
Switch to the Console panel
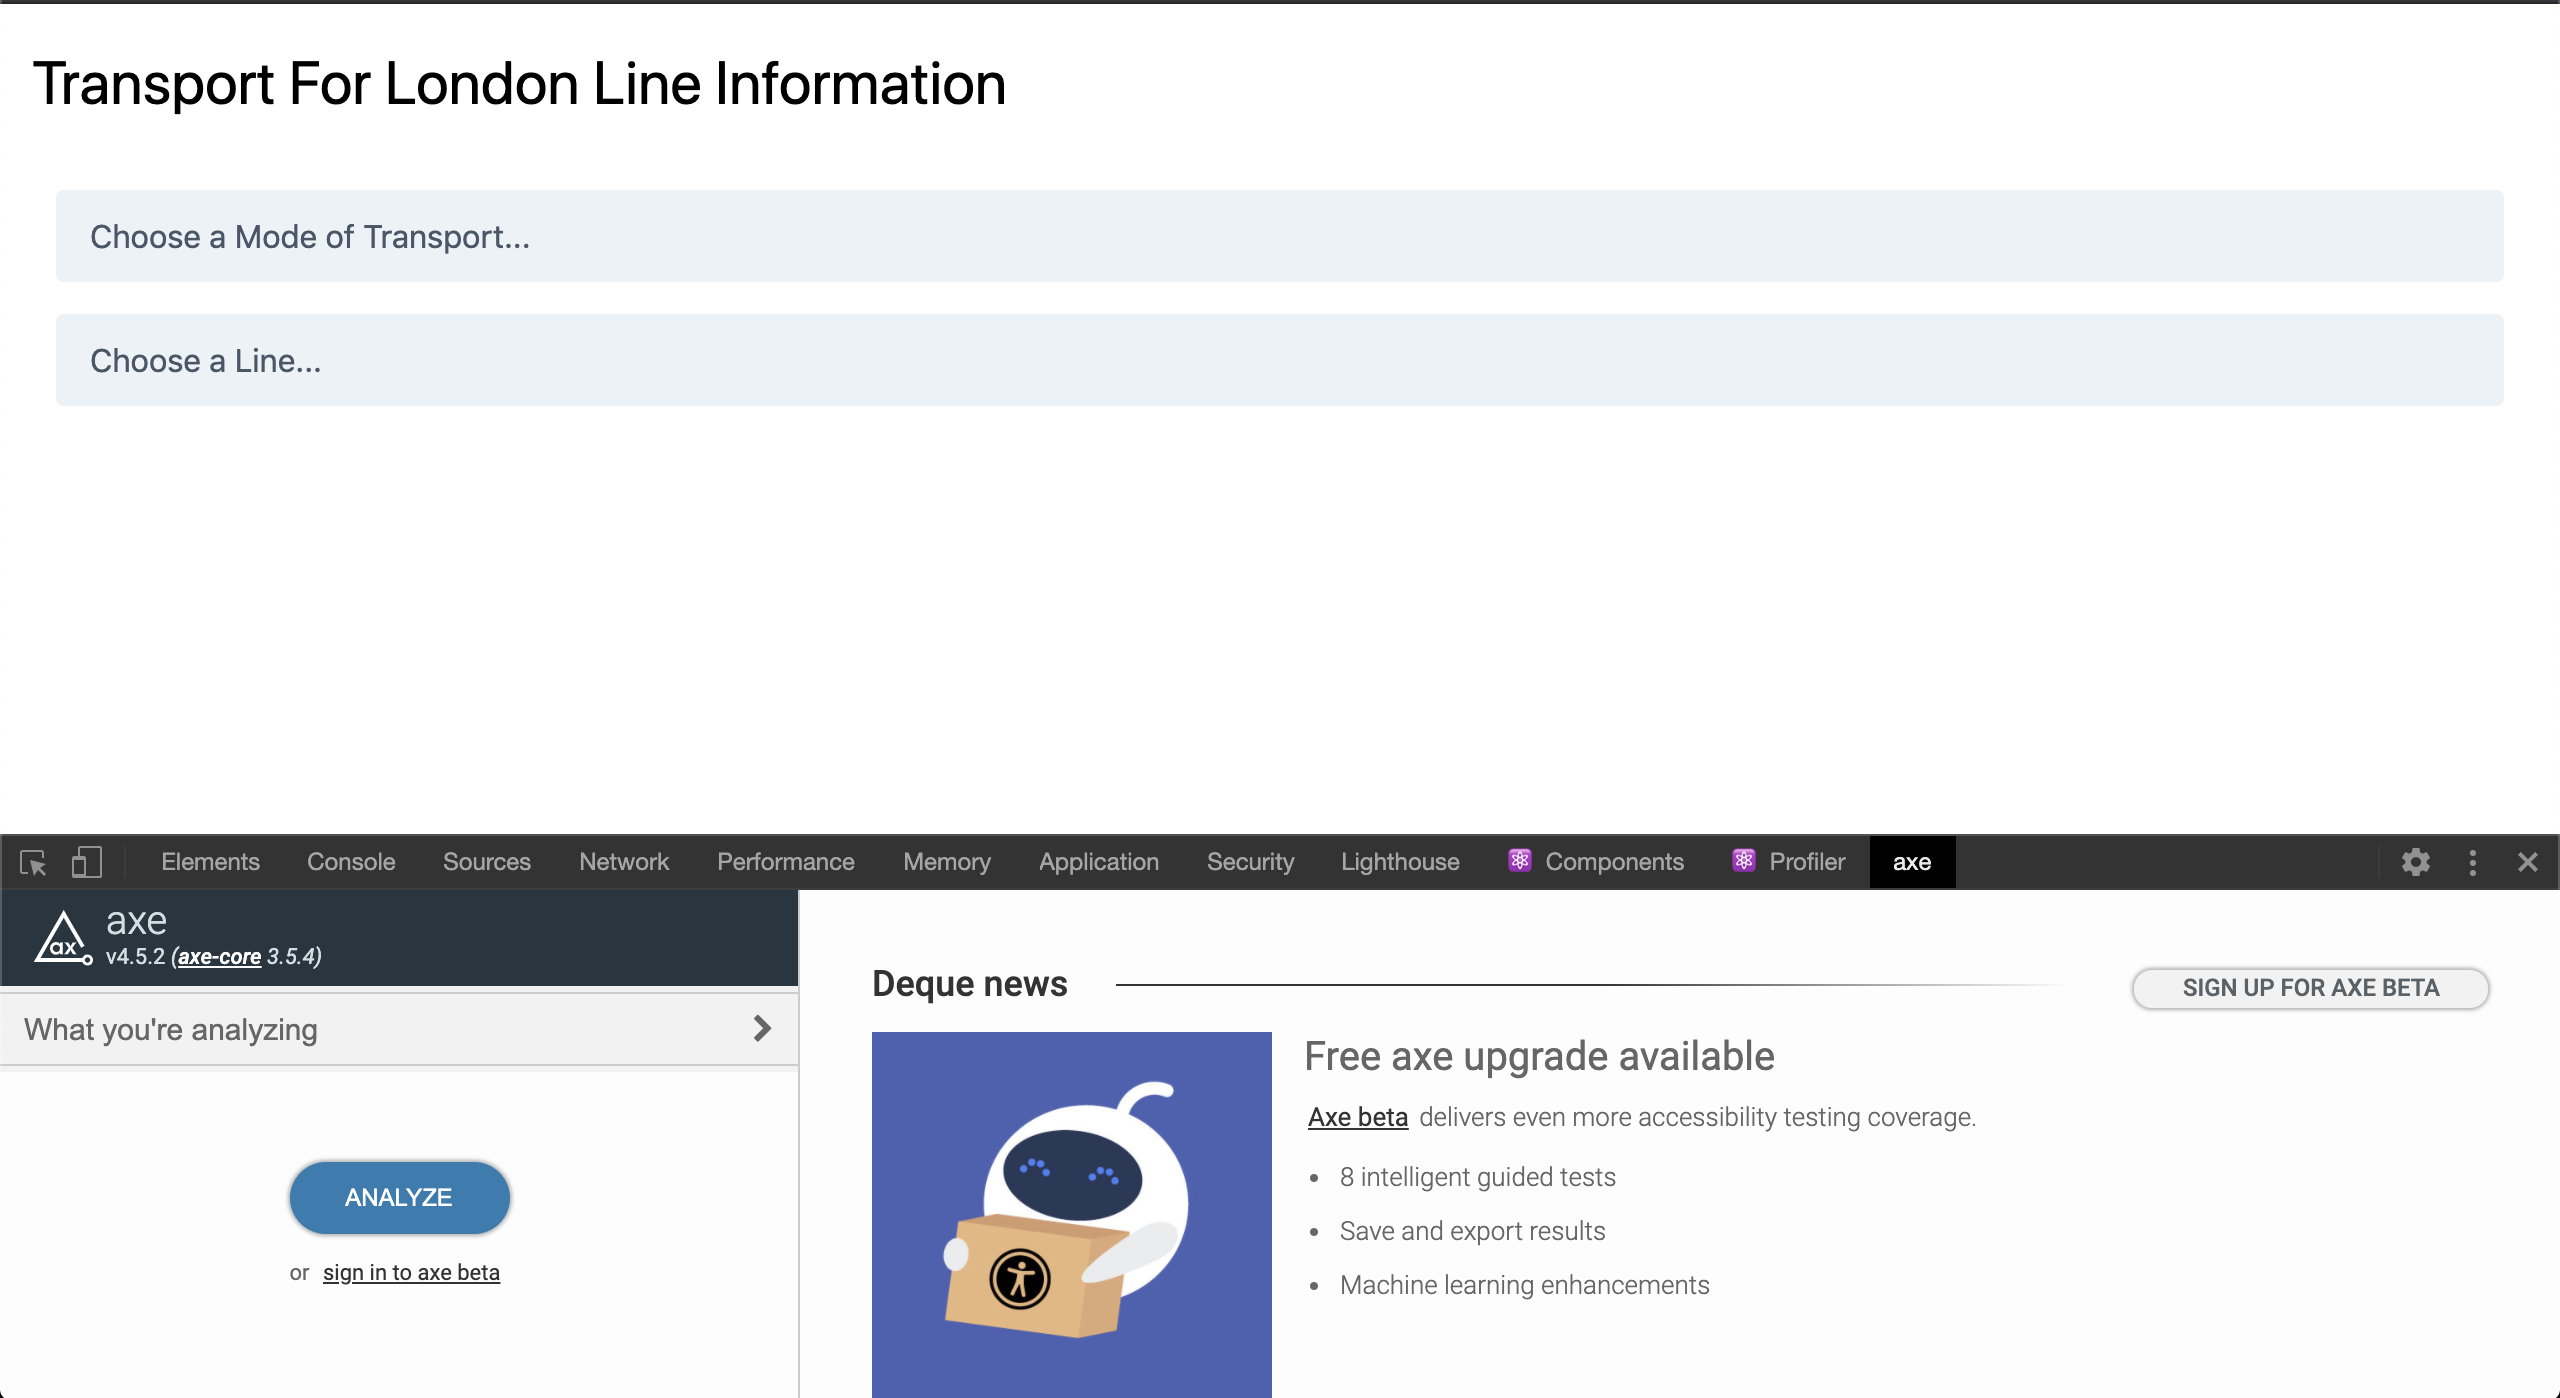[349, 863]
